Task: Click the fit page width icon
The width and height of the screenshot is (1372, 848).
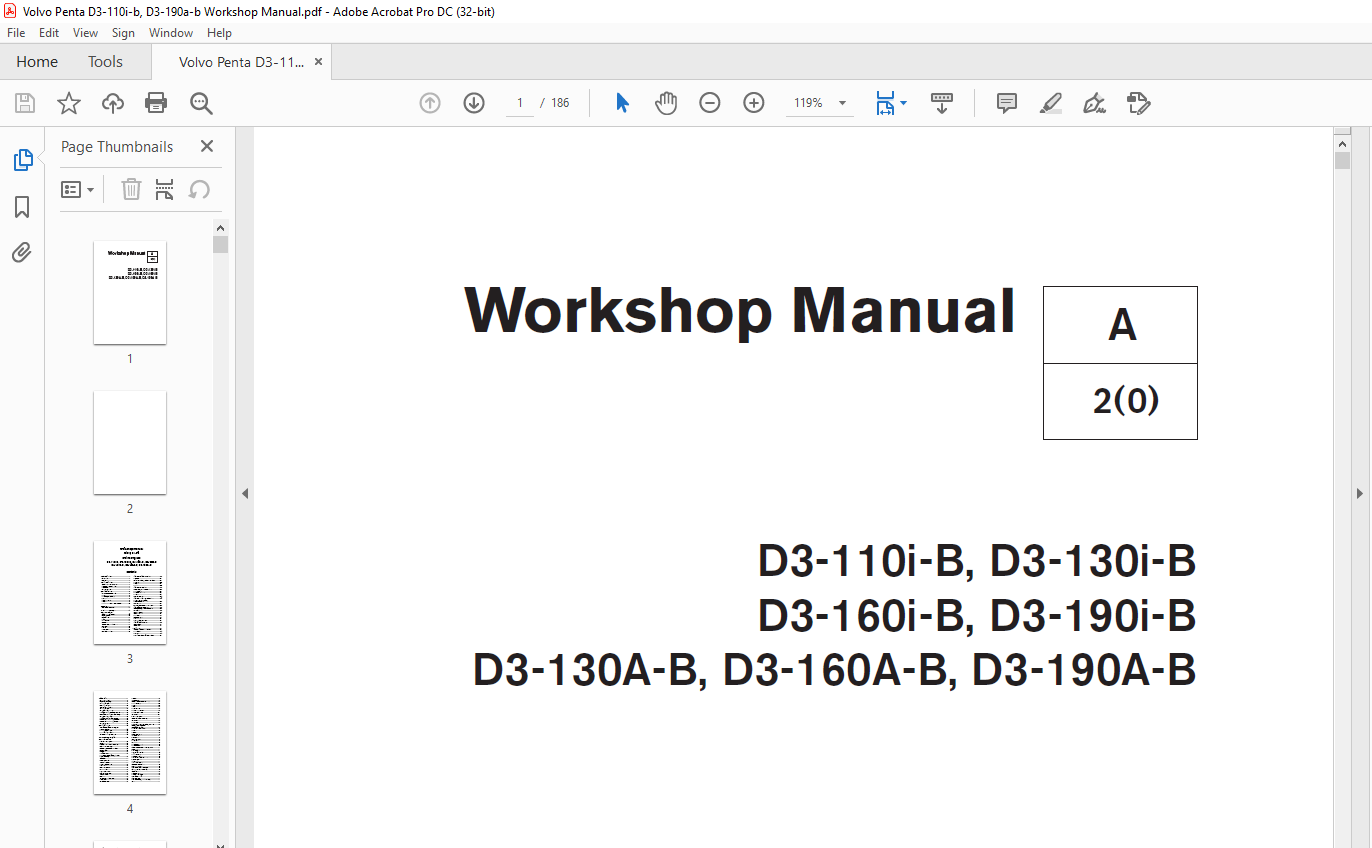Action: tap(885, 103)
